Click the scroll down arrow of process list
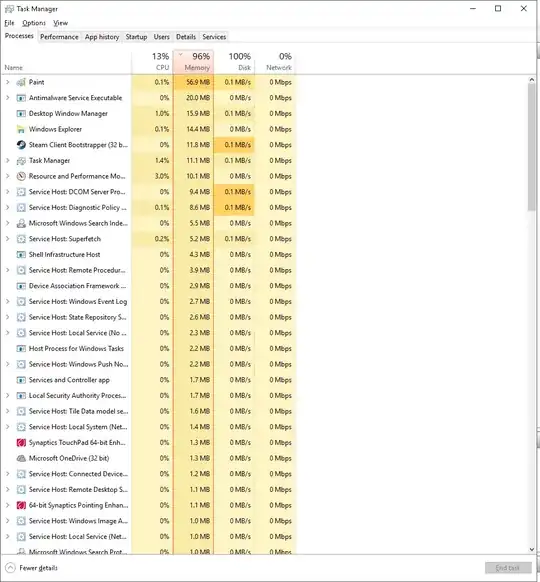 click(x=531, y=549)
